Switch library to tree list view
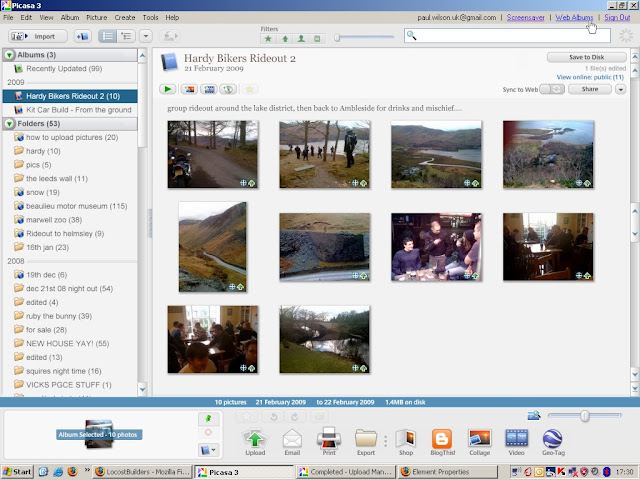The image size is (640, 480). tap(126, 36)
